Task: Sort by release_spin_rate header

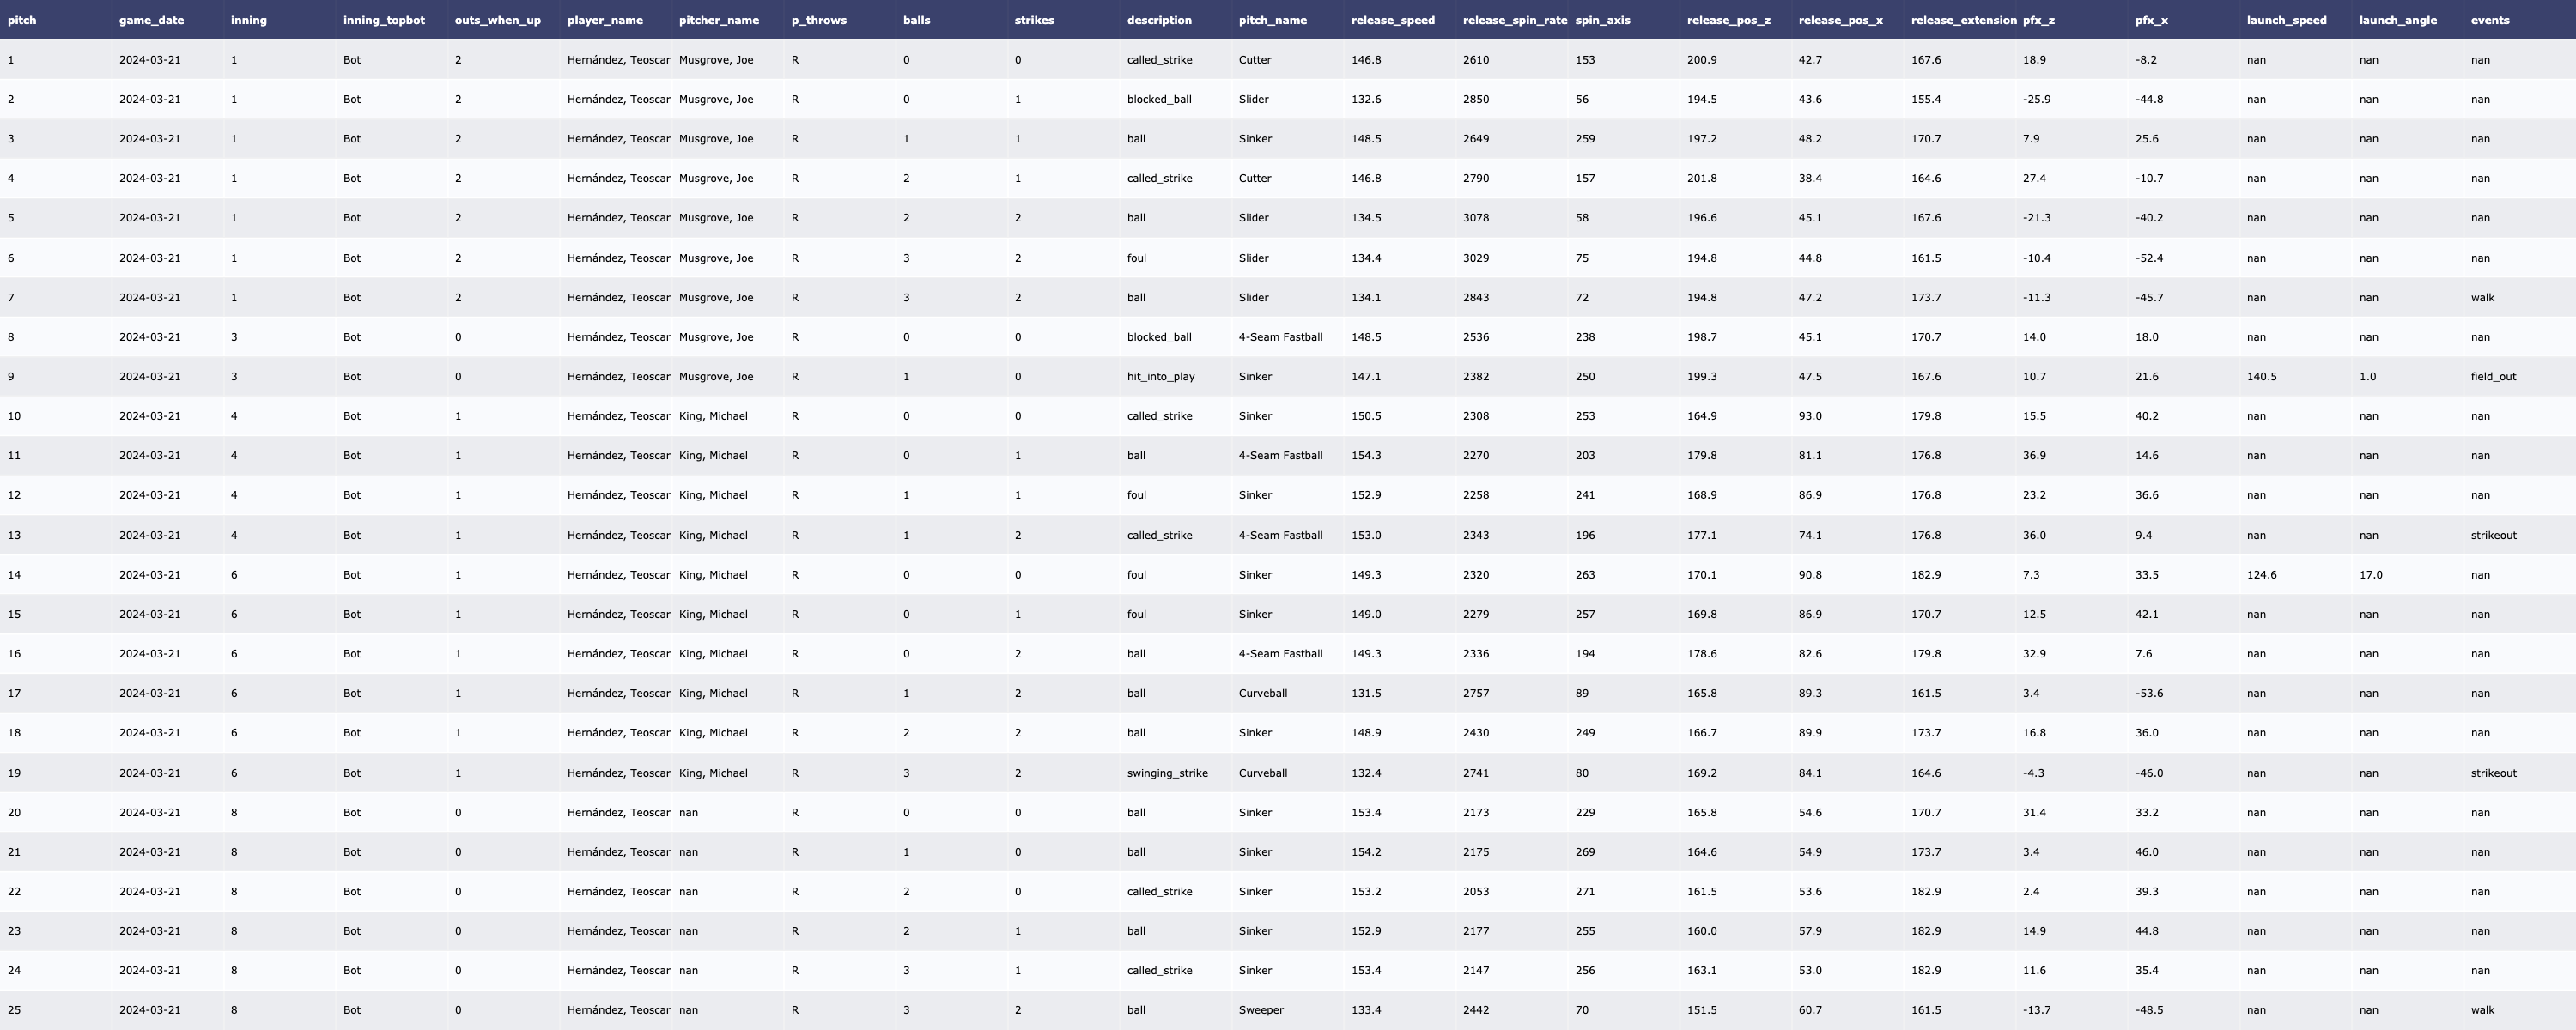Action: [x=1514, y=20]
